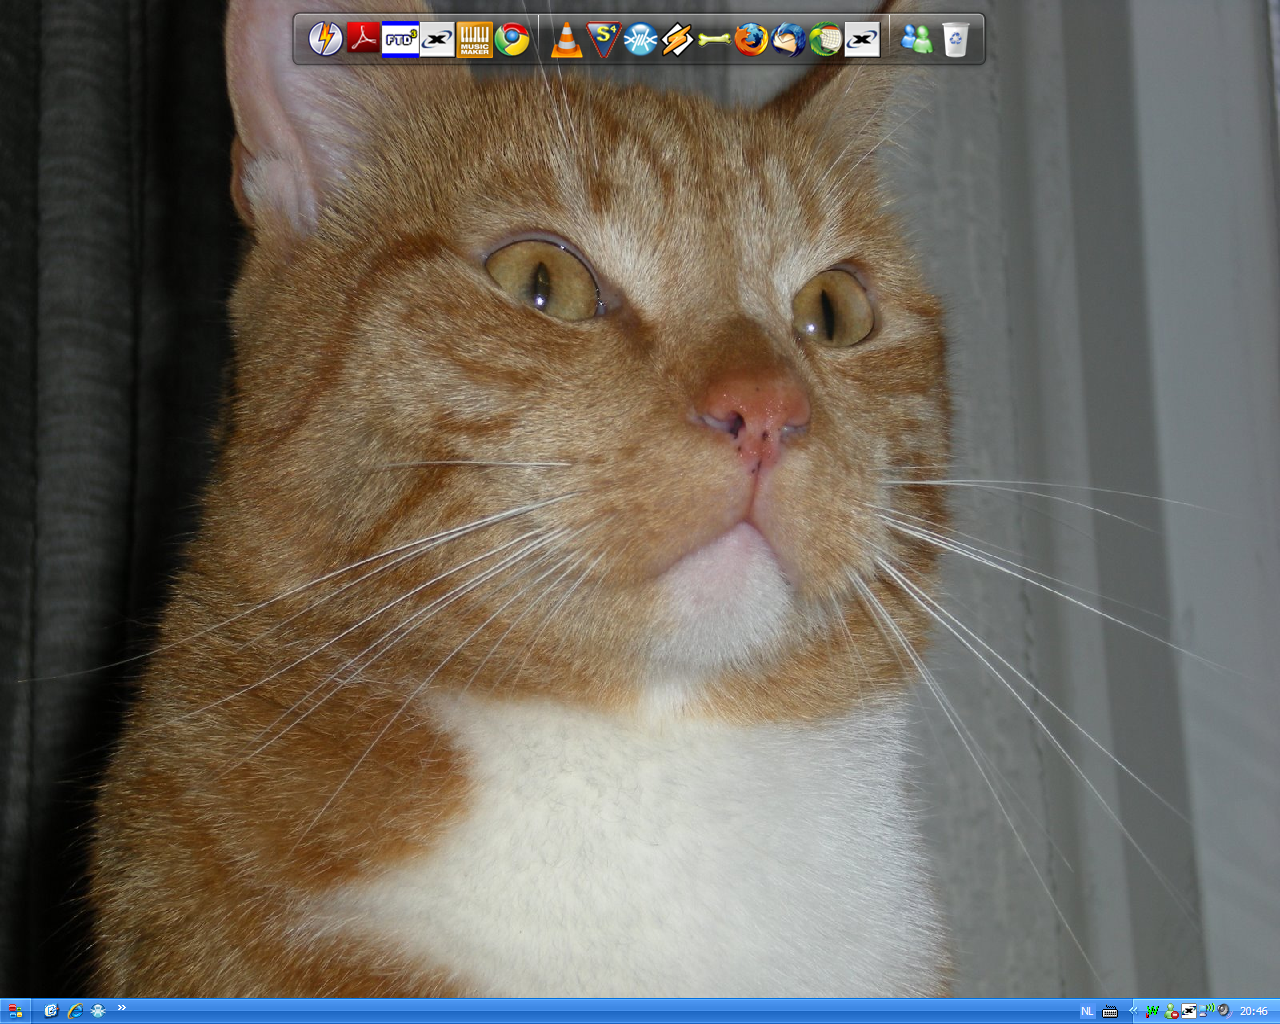Screen dimensions: 1280x1024
Task: Expand hidden system tray icons
Action: pos(1133,1011)
